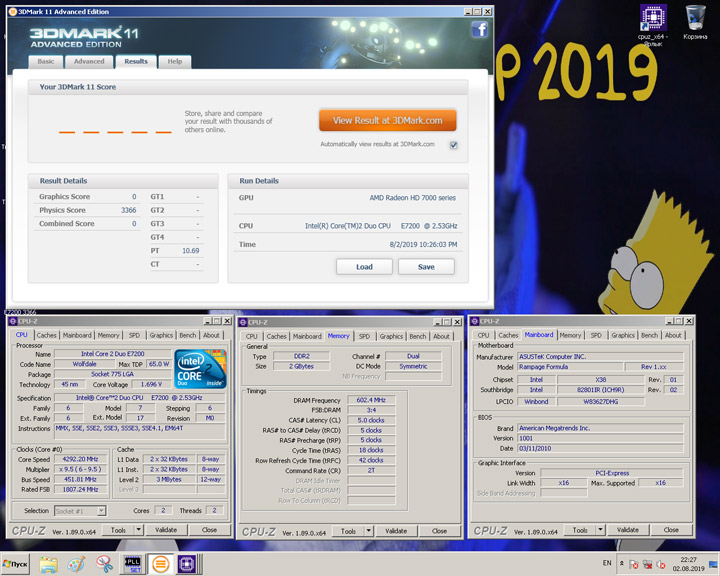Select the Results tab in 3DMark

click(136, 62)
